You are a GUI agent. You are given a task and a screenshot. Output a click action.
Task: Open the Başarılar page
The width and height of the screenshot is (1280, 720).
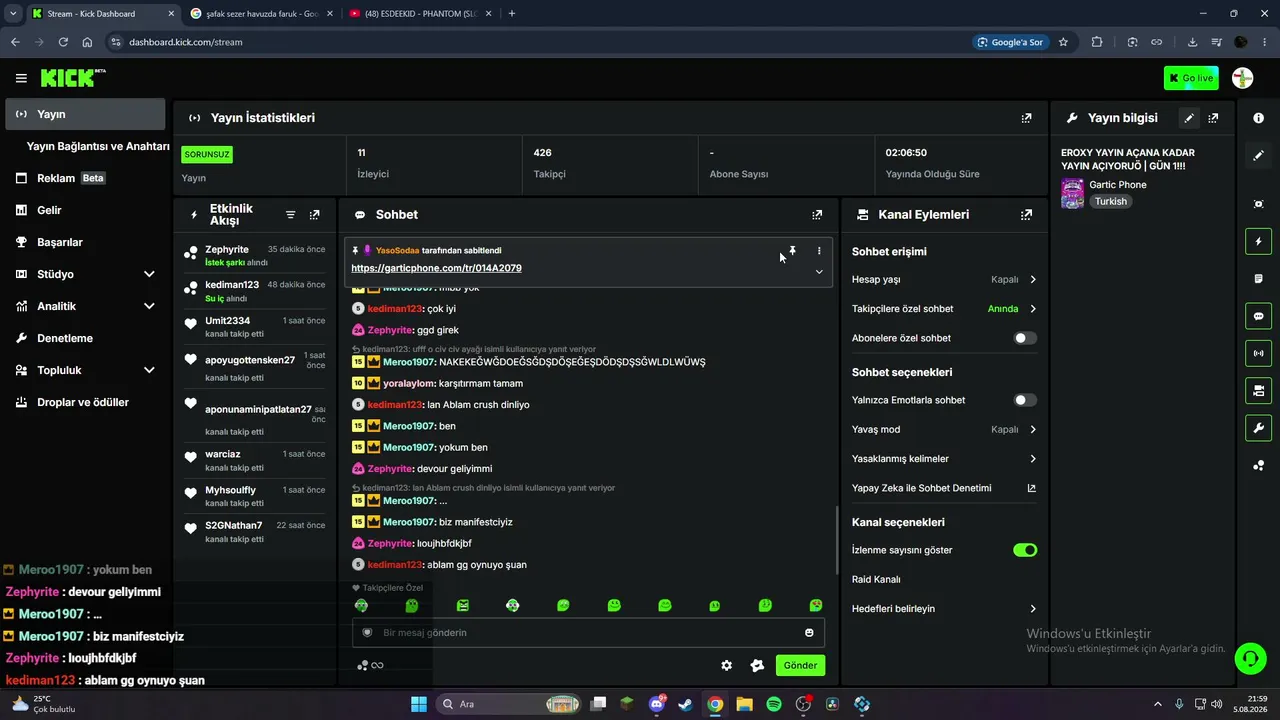pos(85,242)
